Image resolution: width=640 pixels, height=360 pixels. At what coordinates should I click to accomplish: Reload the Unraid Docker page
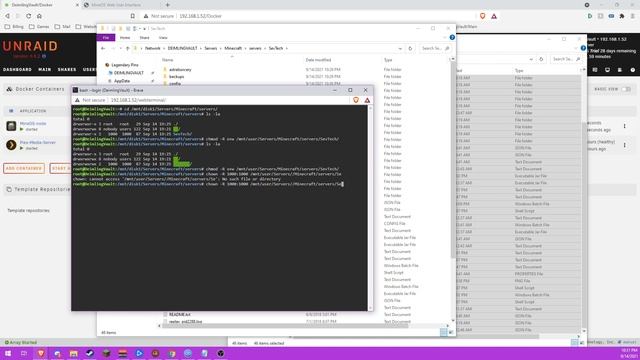(x=28, y=16)
